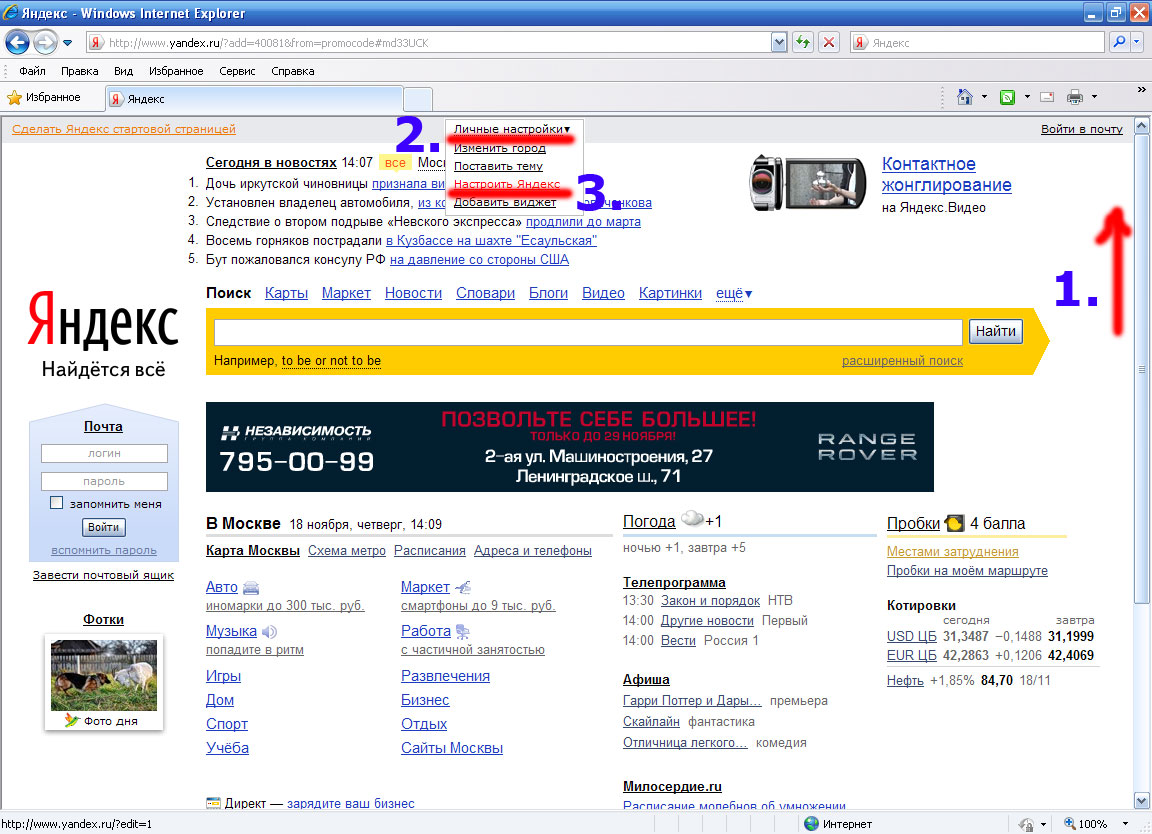The width and height of the screenshot is (1152, 834).
Task: Click the speaker icon next to Музыка
Action: [x=270, y=631]
